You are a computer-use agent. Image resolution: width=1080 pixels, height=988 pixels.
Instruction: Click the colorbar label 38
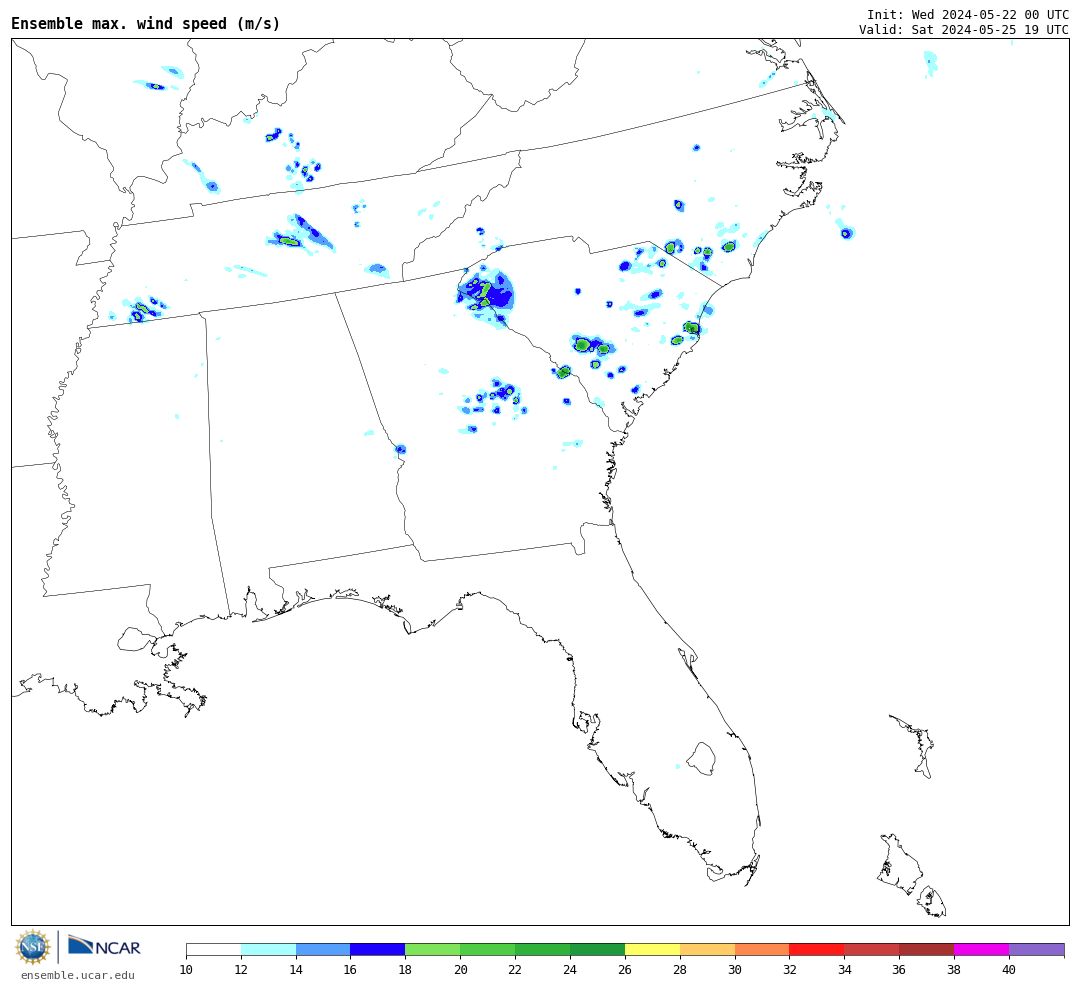click(954, 969)
